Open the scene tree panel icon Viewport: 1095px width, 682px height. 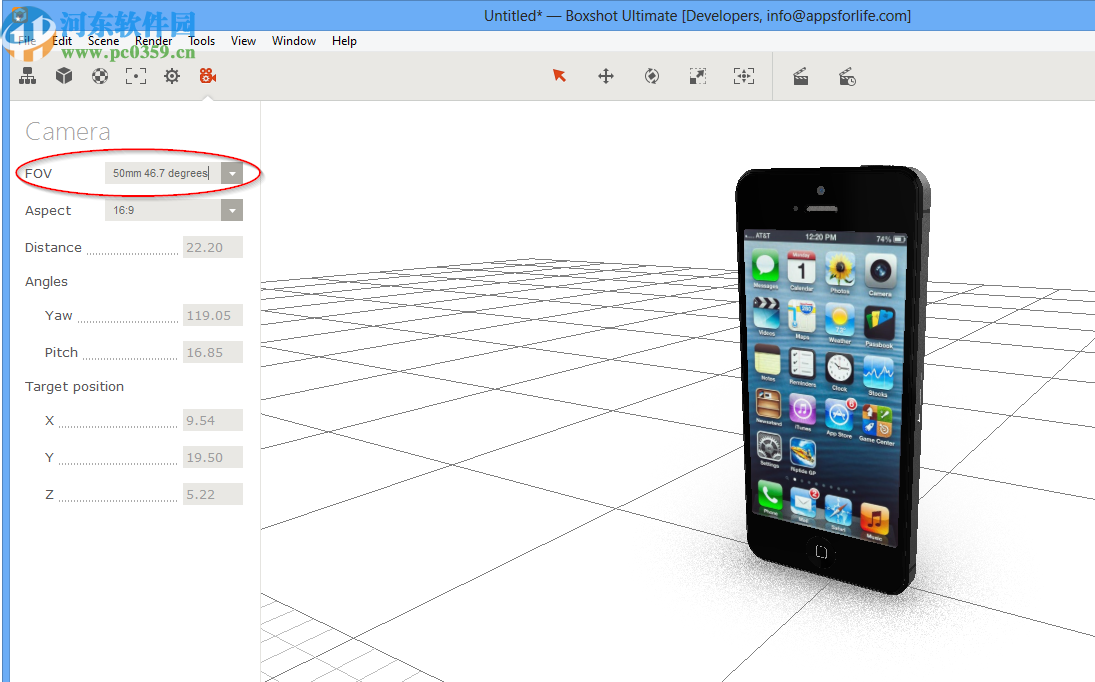[28, 76]
